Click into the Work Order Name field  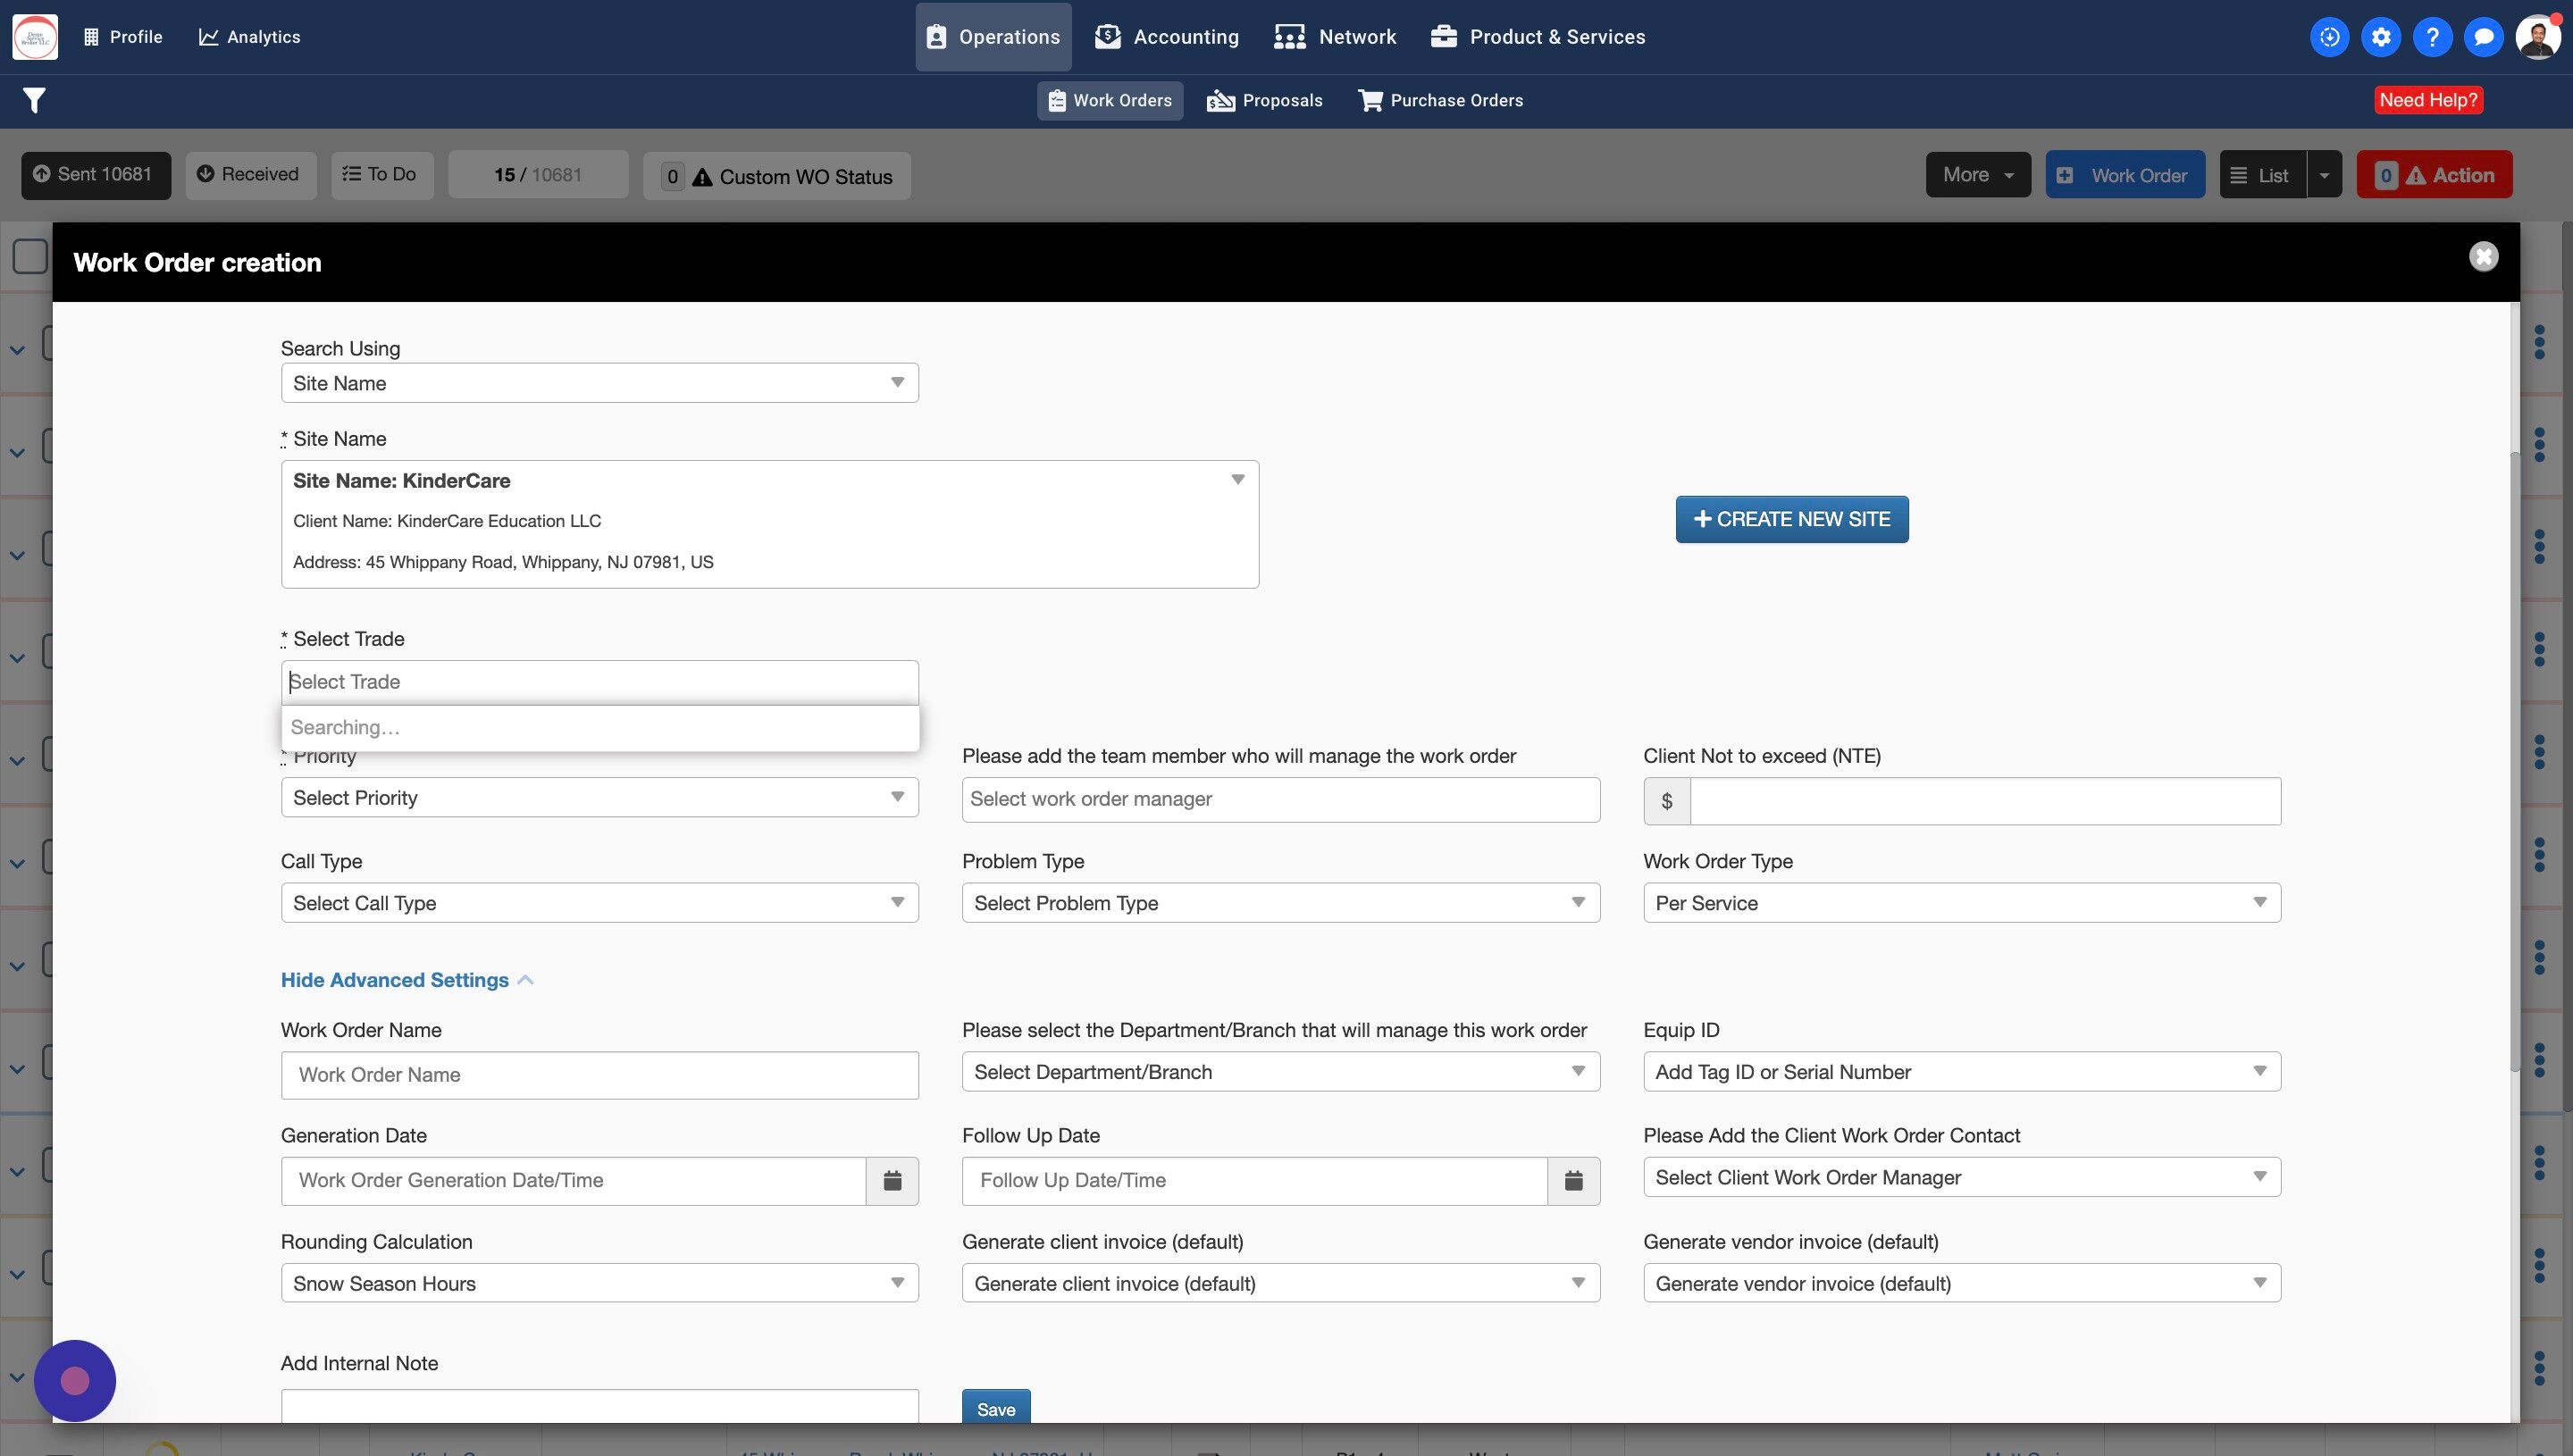coord(599,1075)
